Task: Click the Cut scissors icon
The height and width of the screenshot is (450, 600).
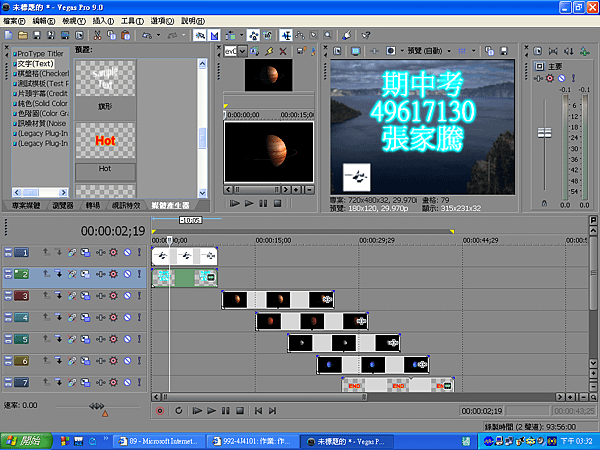Action: (x=97, y=36)
